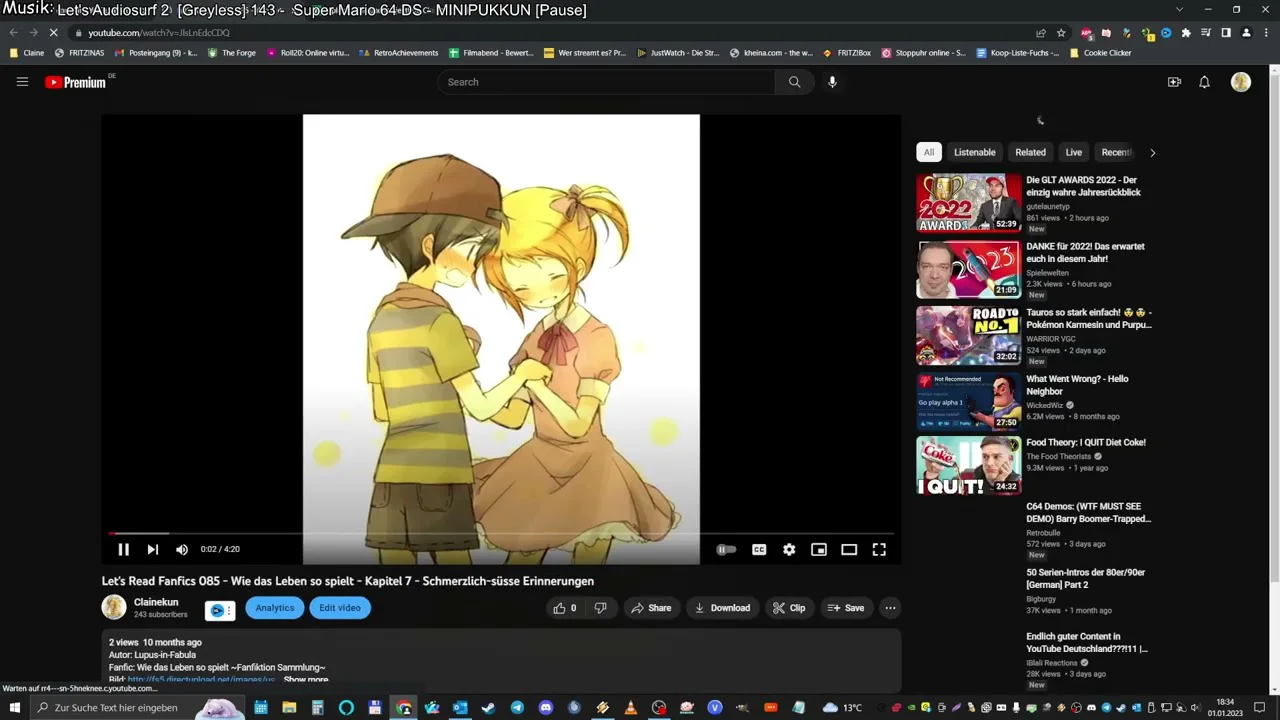Screen dimensions: 1280x720
Task: Open the YouTube hamburger guide menu
Action: pos(22,82)
